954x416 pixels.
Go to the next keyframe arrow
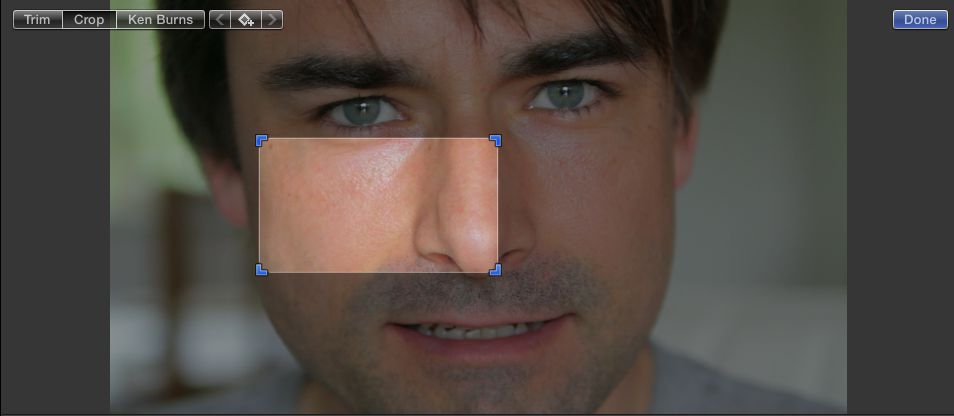(x=272, y=19)
